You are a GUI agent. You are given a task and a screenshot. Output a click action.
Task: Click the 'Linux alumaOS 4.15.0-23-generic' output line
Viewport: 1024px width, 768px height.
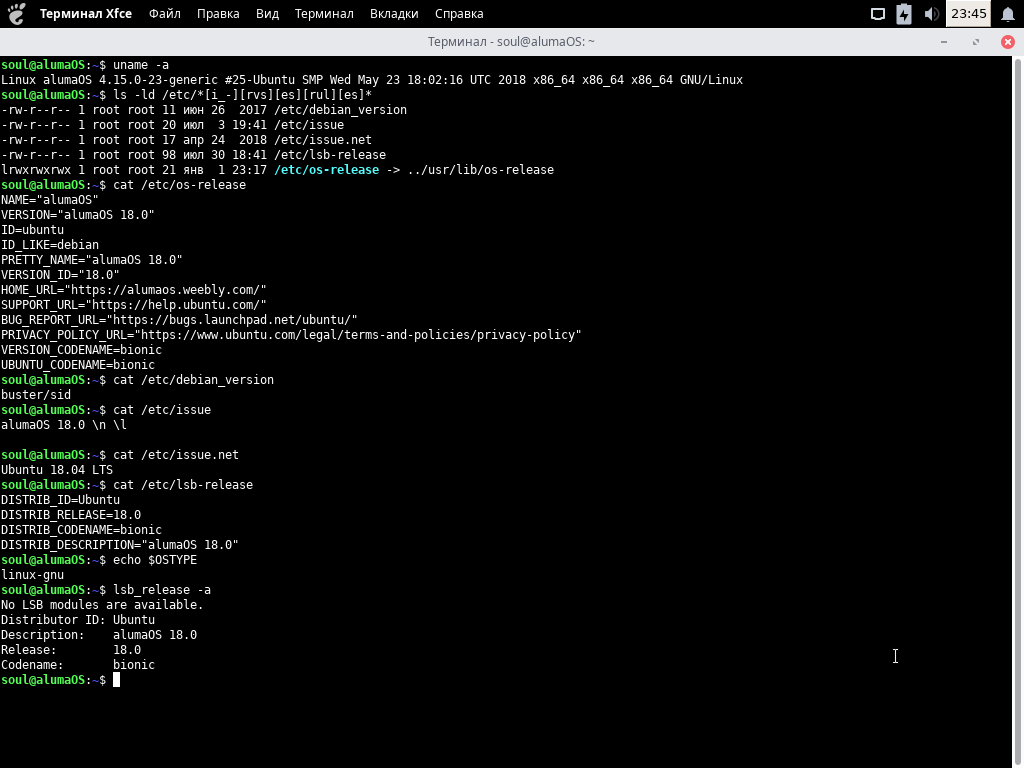click(372, 80)
